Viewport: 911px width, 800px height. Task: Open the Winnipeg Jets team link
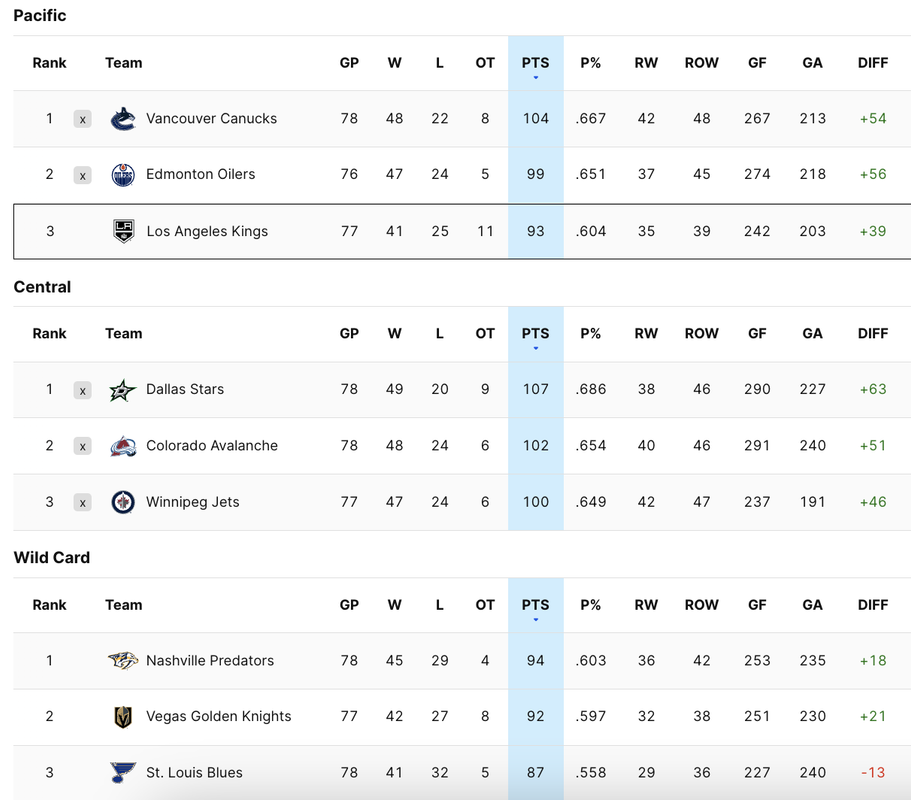coord(192,502)
